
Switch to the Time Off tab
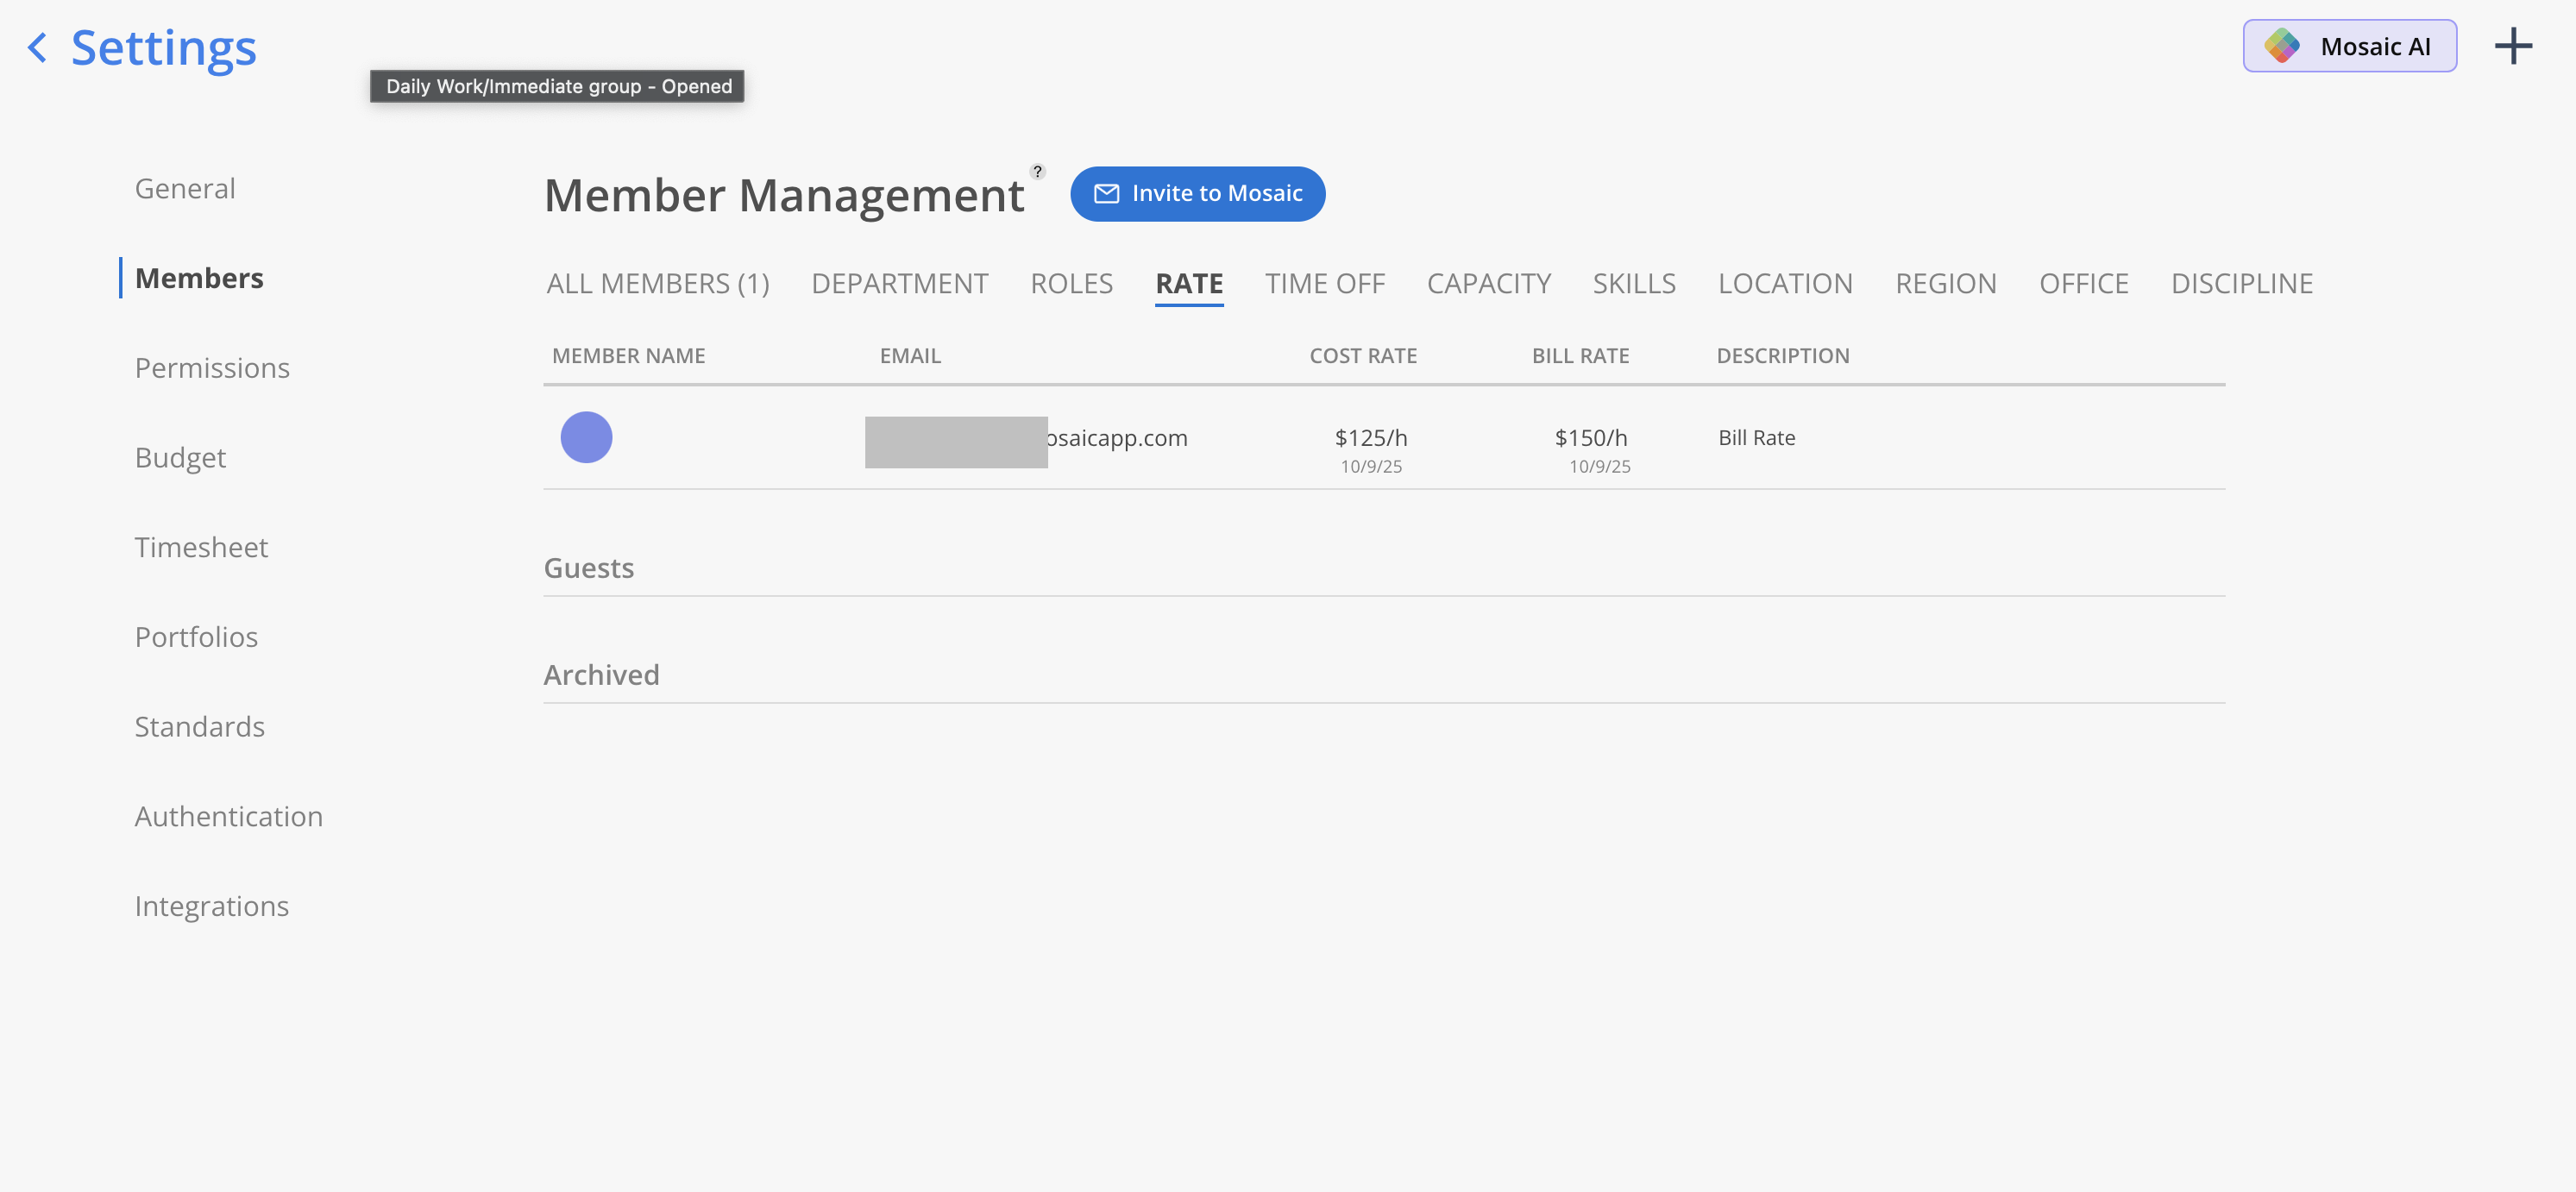1324,284
